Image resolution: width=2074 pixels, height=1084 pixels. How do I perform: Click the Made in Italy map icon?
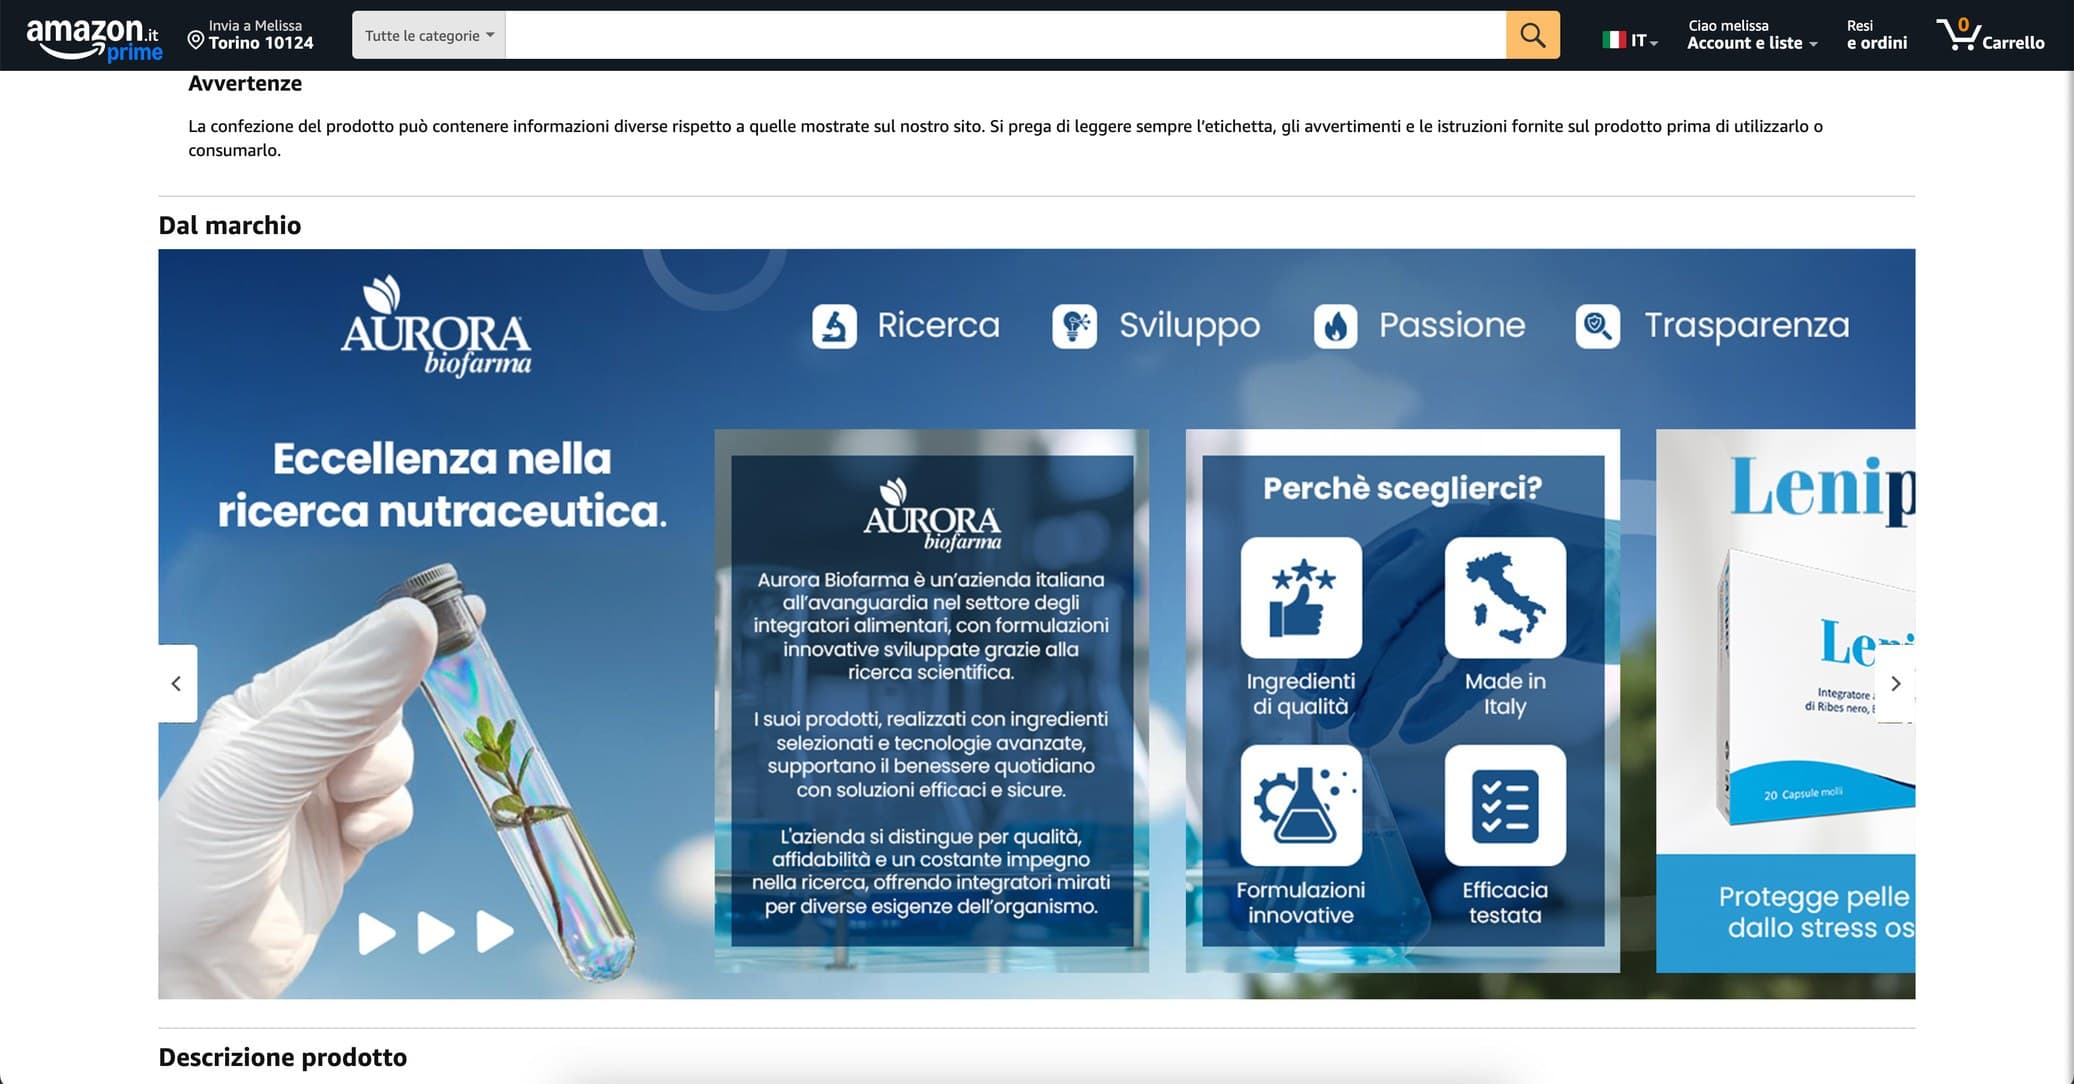point(1505,598)
